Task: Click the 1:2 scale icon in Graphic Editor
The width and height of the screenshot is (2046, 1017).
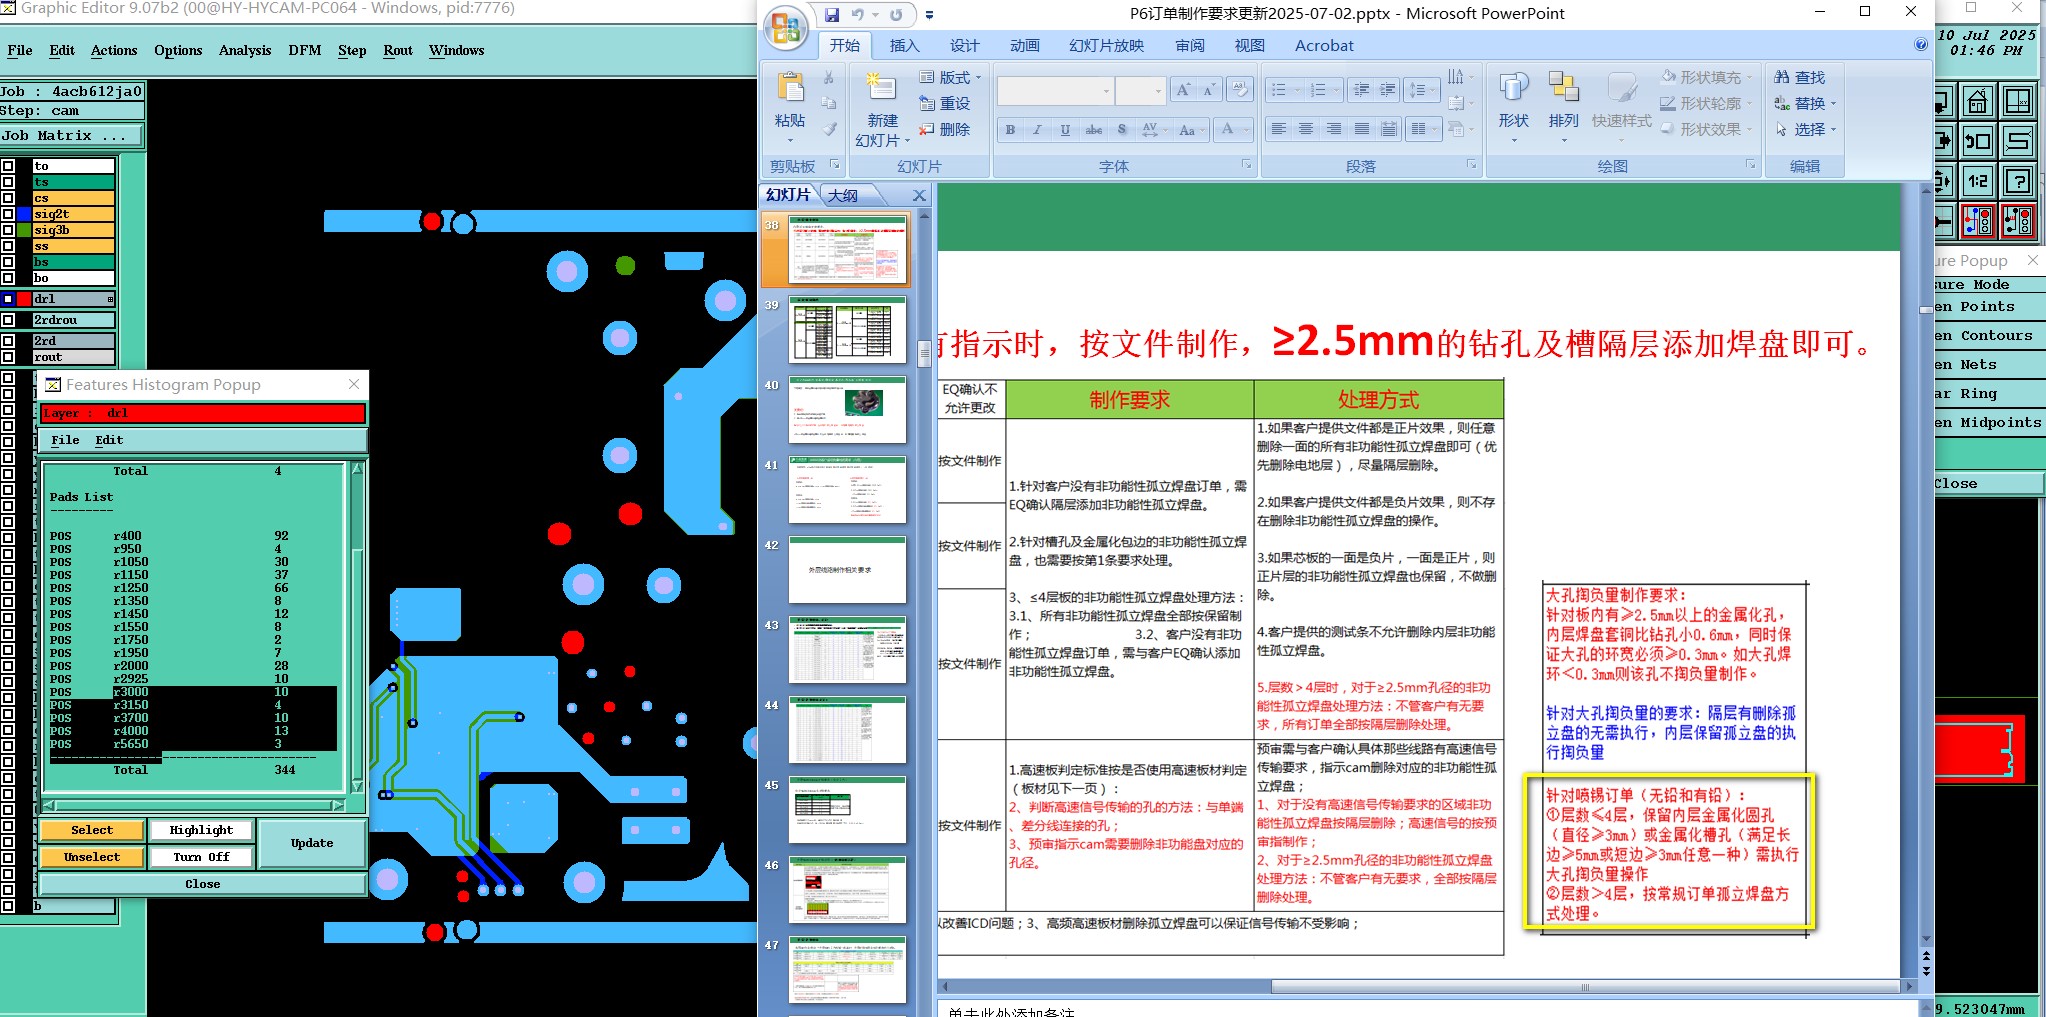Action: tap(1977, 181)
